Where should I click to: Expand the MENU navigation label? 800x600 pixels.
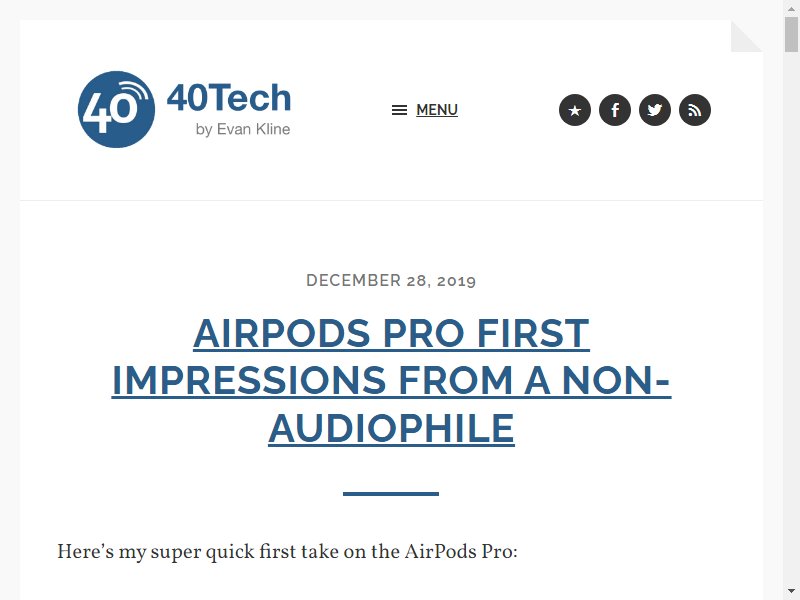(x=437, y=110)
